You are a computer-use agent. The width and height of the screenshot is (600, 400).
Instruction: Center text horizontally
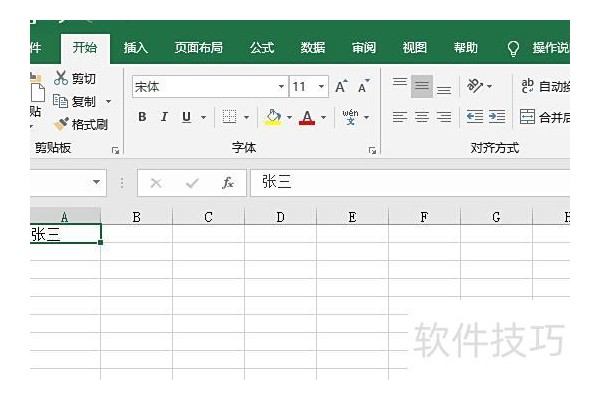(x=422, y=117)
